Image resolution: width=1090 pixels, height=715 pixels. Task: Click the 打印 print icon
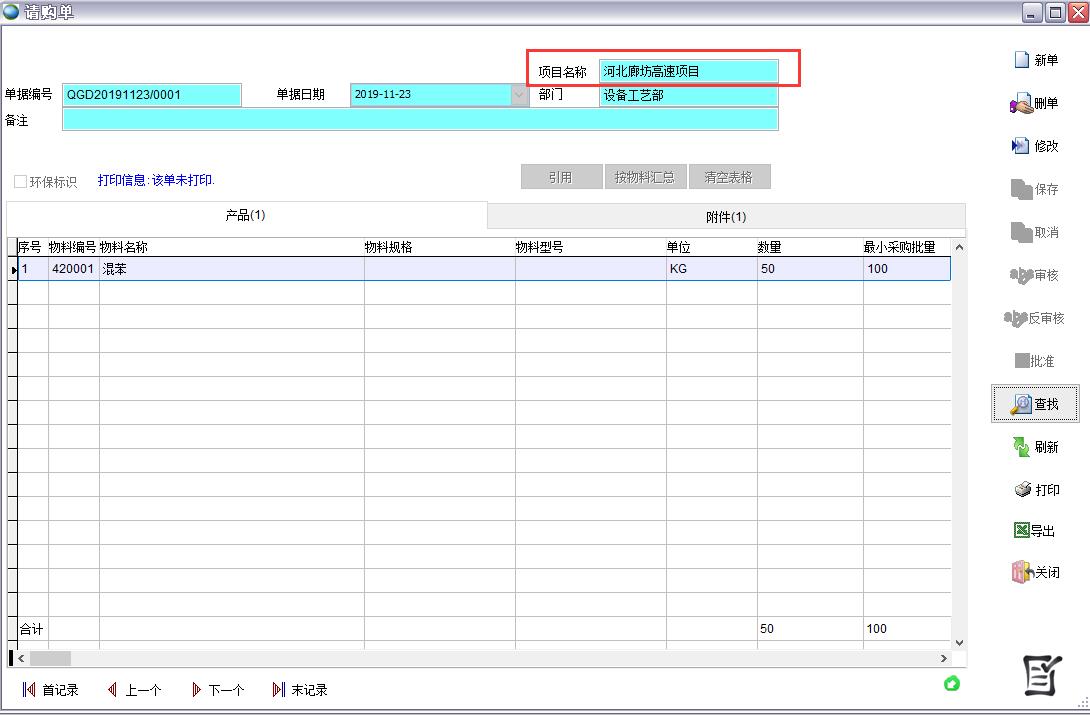pos(1022,490)
